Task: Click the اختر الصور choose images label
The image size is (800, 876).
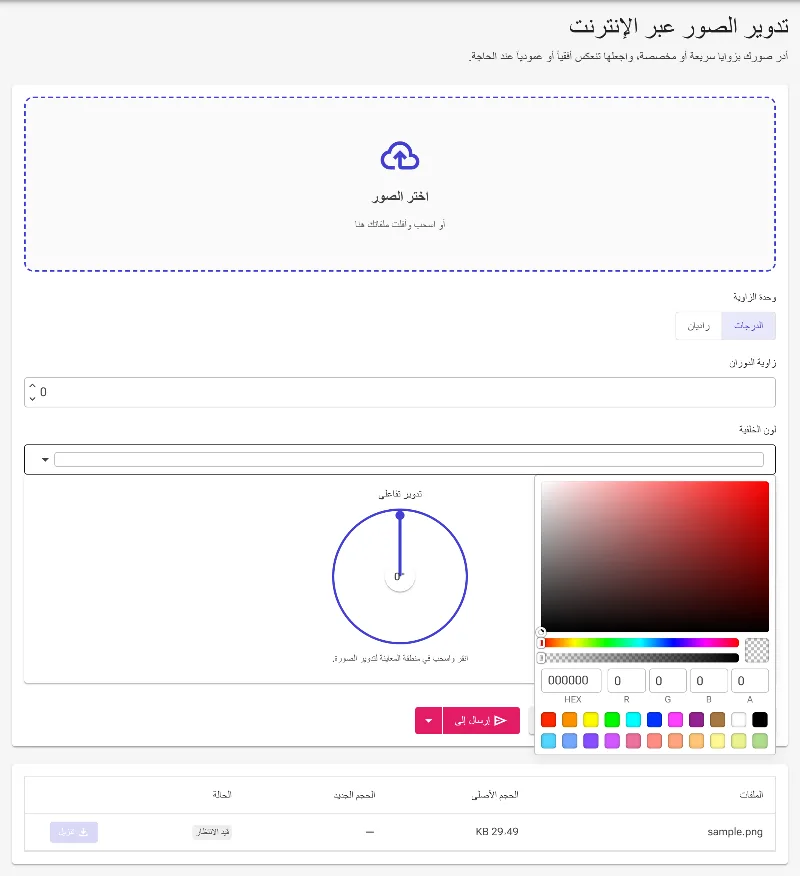Action: click(400, 197)
